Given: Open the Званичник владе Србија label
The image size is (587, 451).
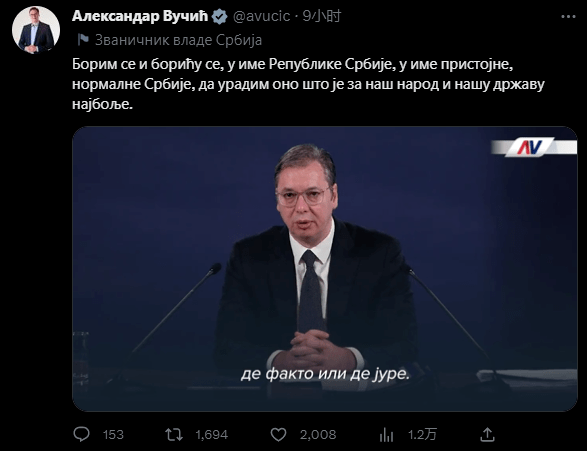Looking at the screenshot, I should (178, 40).
